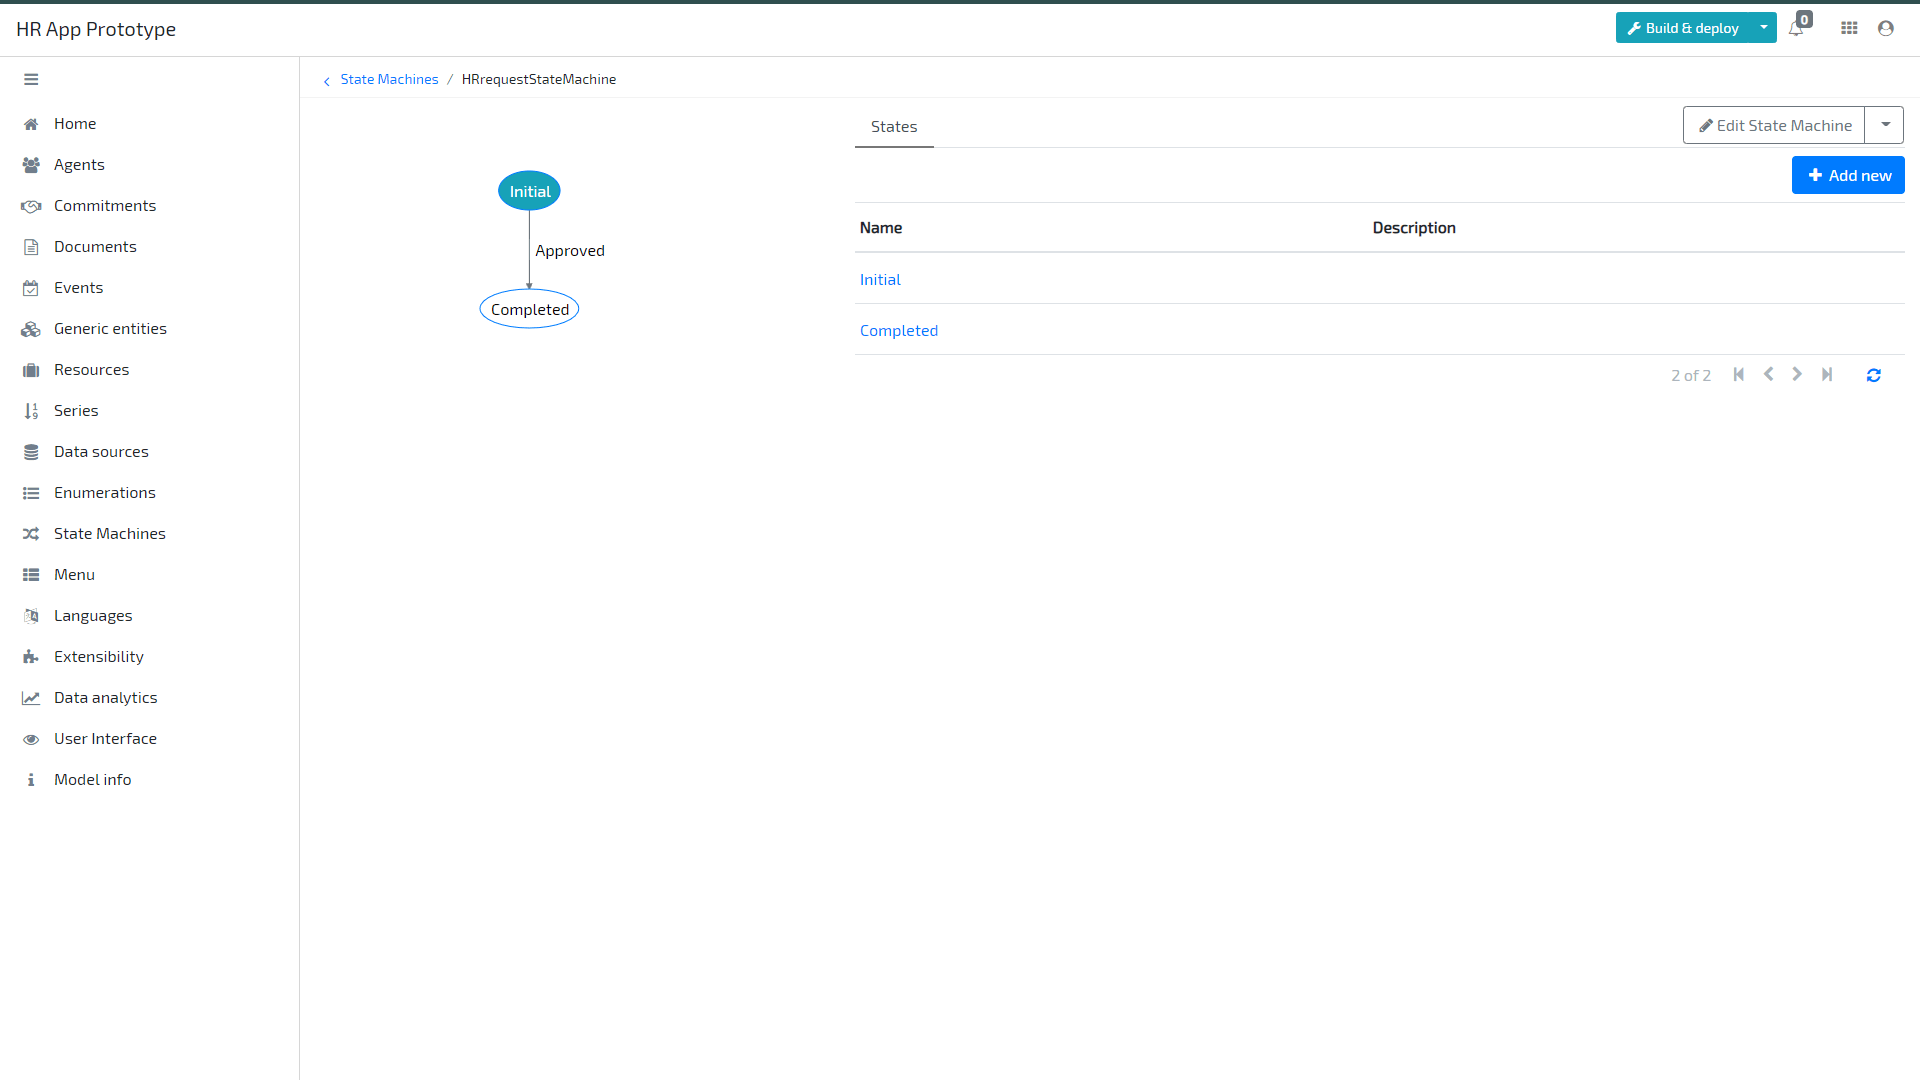Click the Enumerations list icon

coord(31,493)
